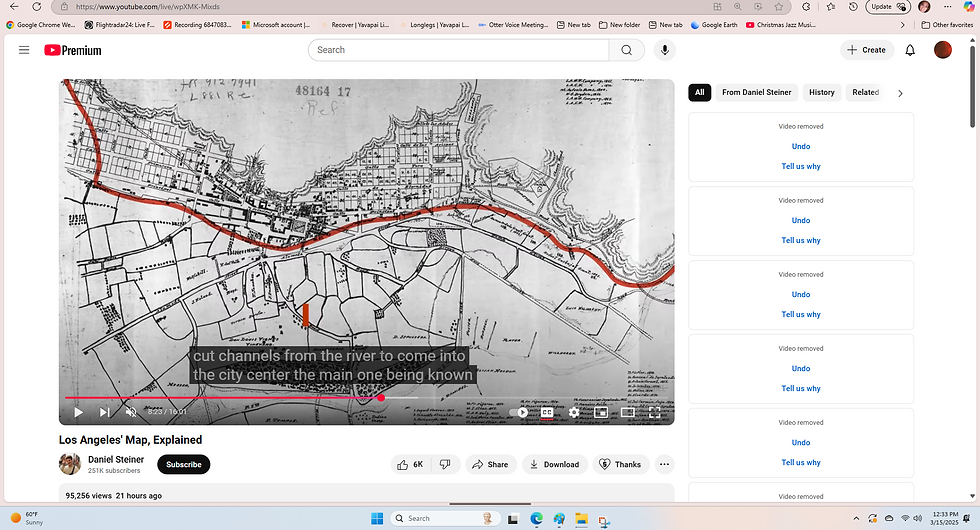Click the browser address bar
This screenshot has height=530, width=980.
tap(388, 7)
